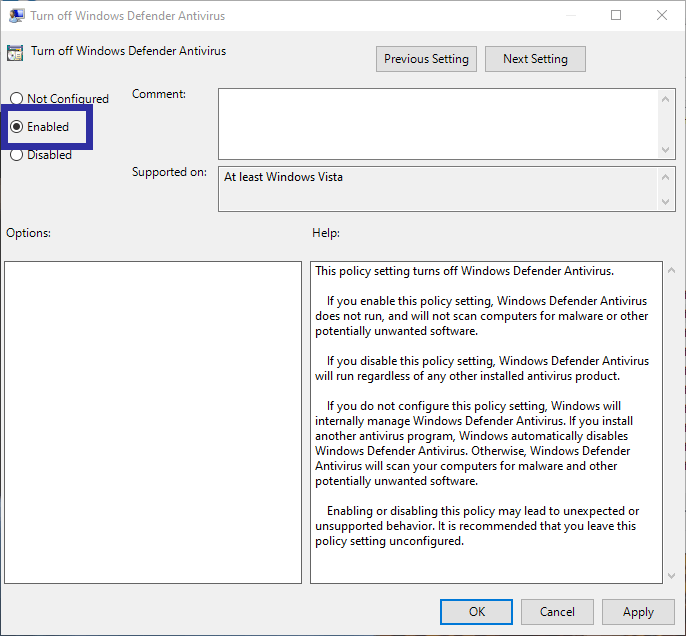Apply the policy setting
This screenshot has height=636, width=686.
638,612
